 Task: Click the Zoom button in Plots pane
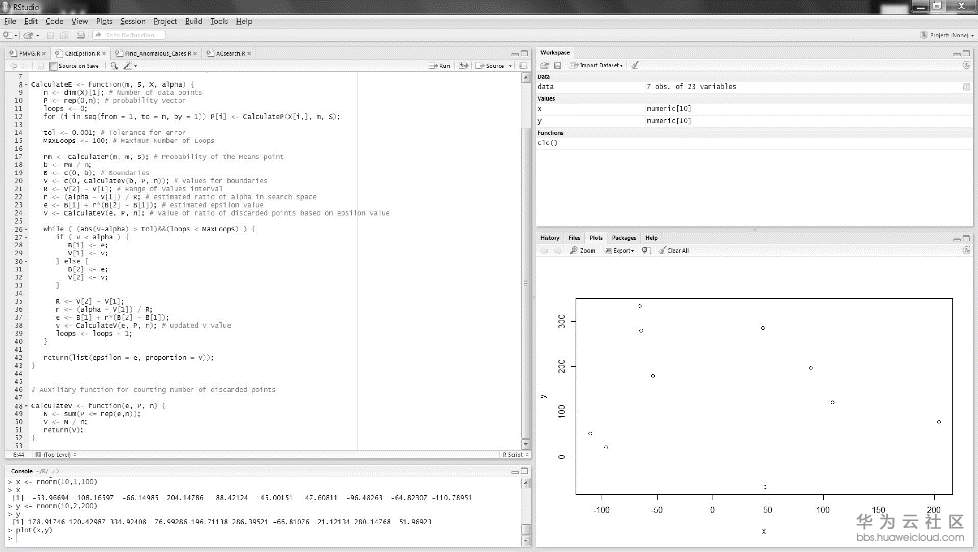click(583, 251)
